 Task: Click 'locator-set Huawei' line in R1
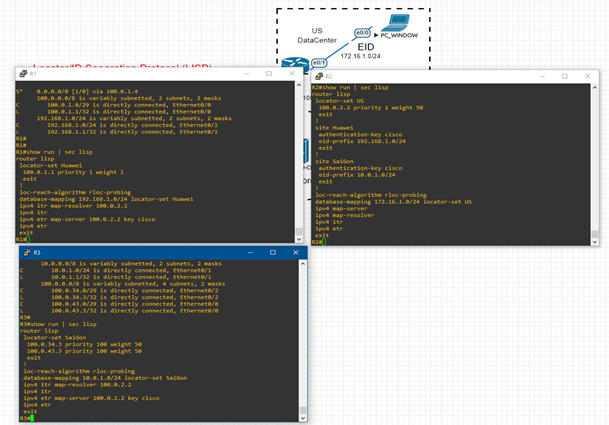(x=50, y=165)
